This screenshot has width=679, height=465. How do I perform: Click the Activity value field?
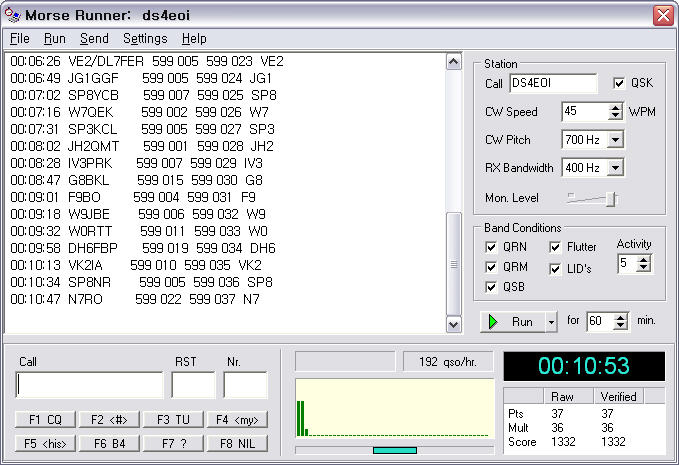tap(627, 263)
